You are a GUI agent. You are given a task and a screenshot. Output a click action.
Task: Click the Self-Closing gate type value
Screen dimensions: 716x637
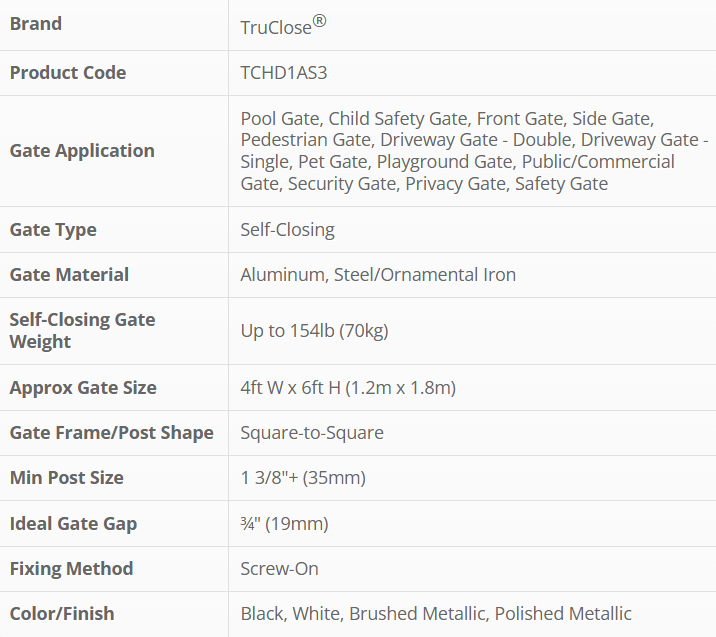(x=287, y=230)
